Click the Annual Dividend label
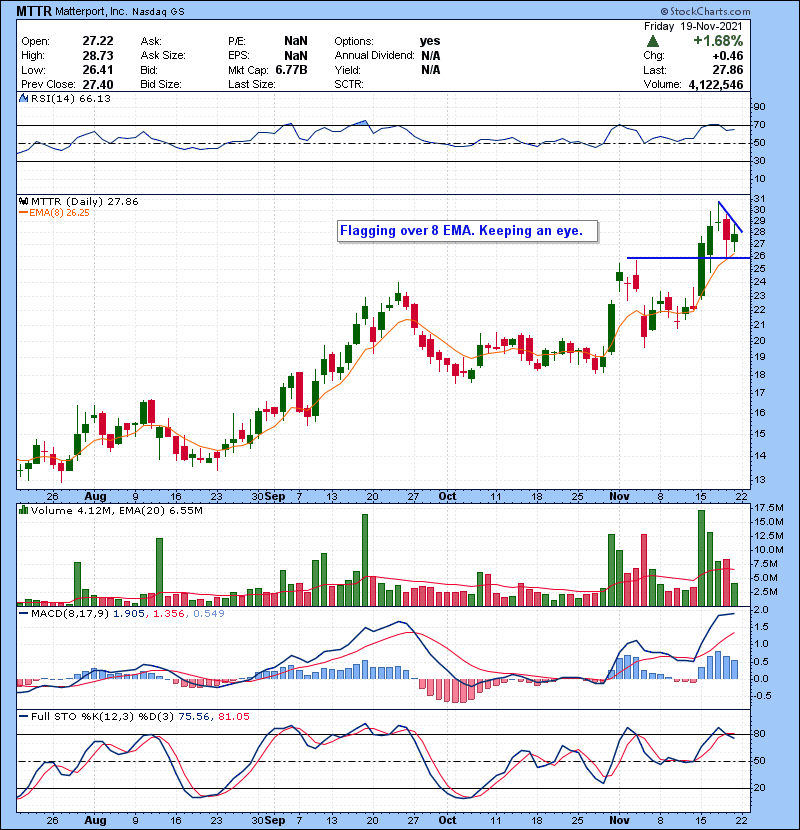This screenshot has height=830, width=800. coord(374,56)
